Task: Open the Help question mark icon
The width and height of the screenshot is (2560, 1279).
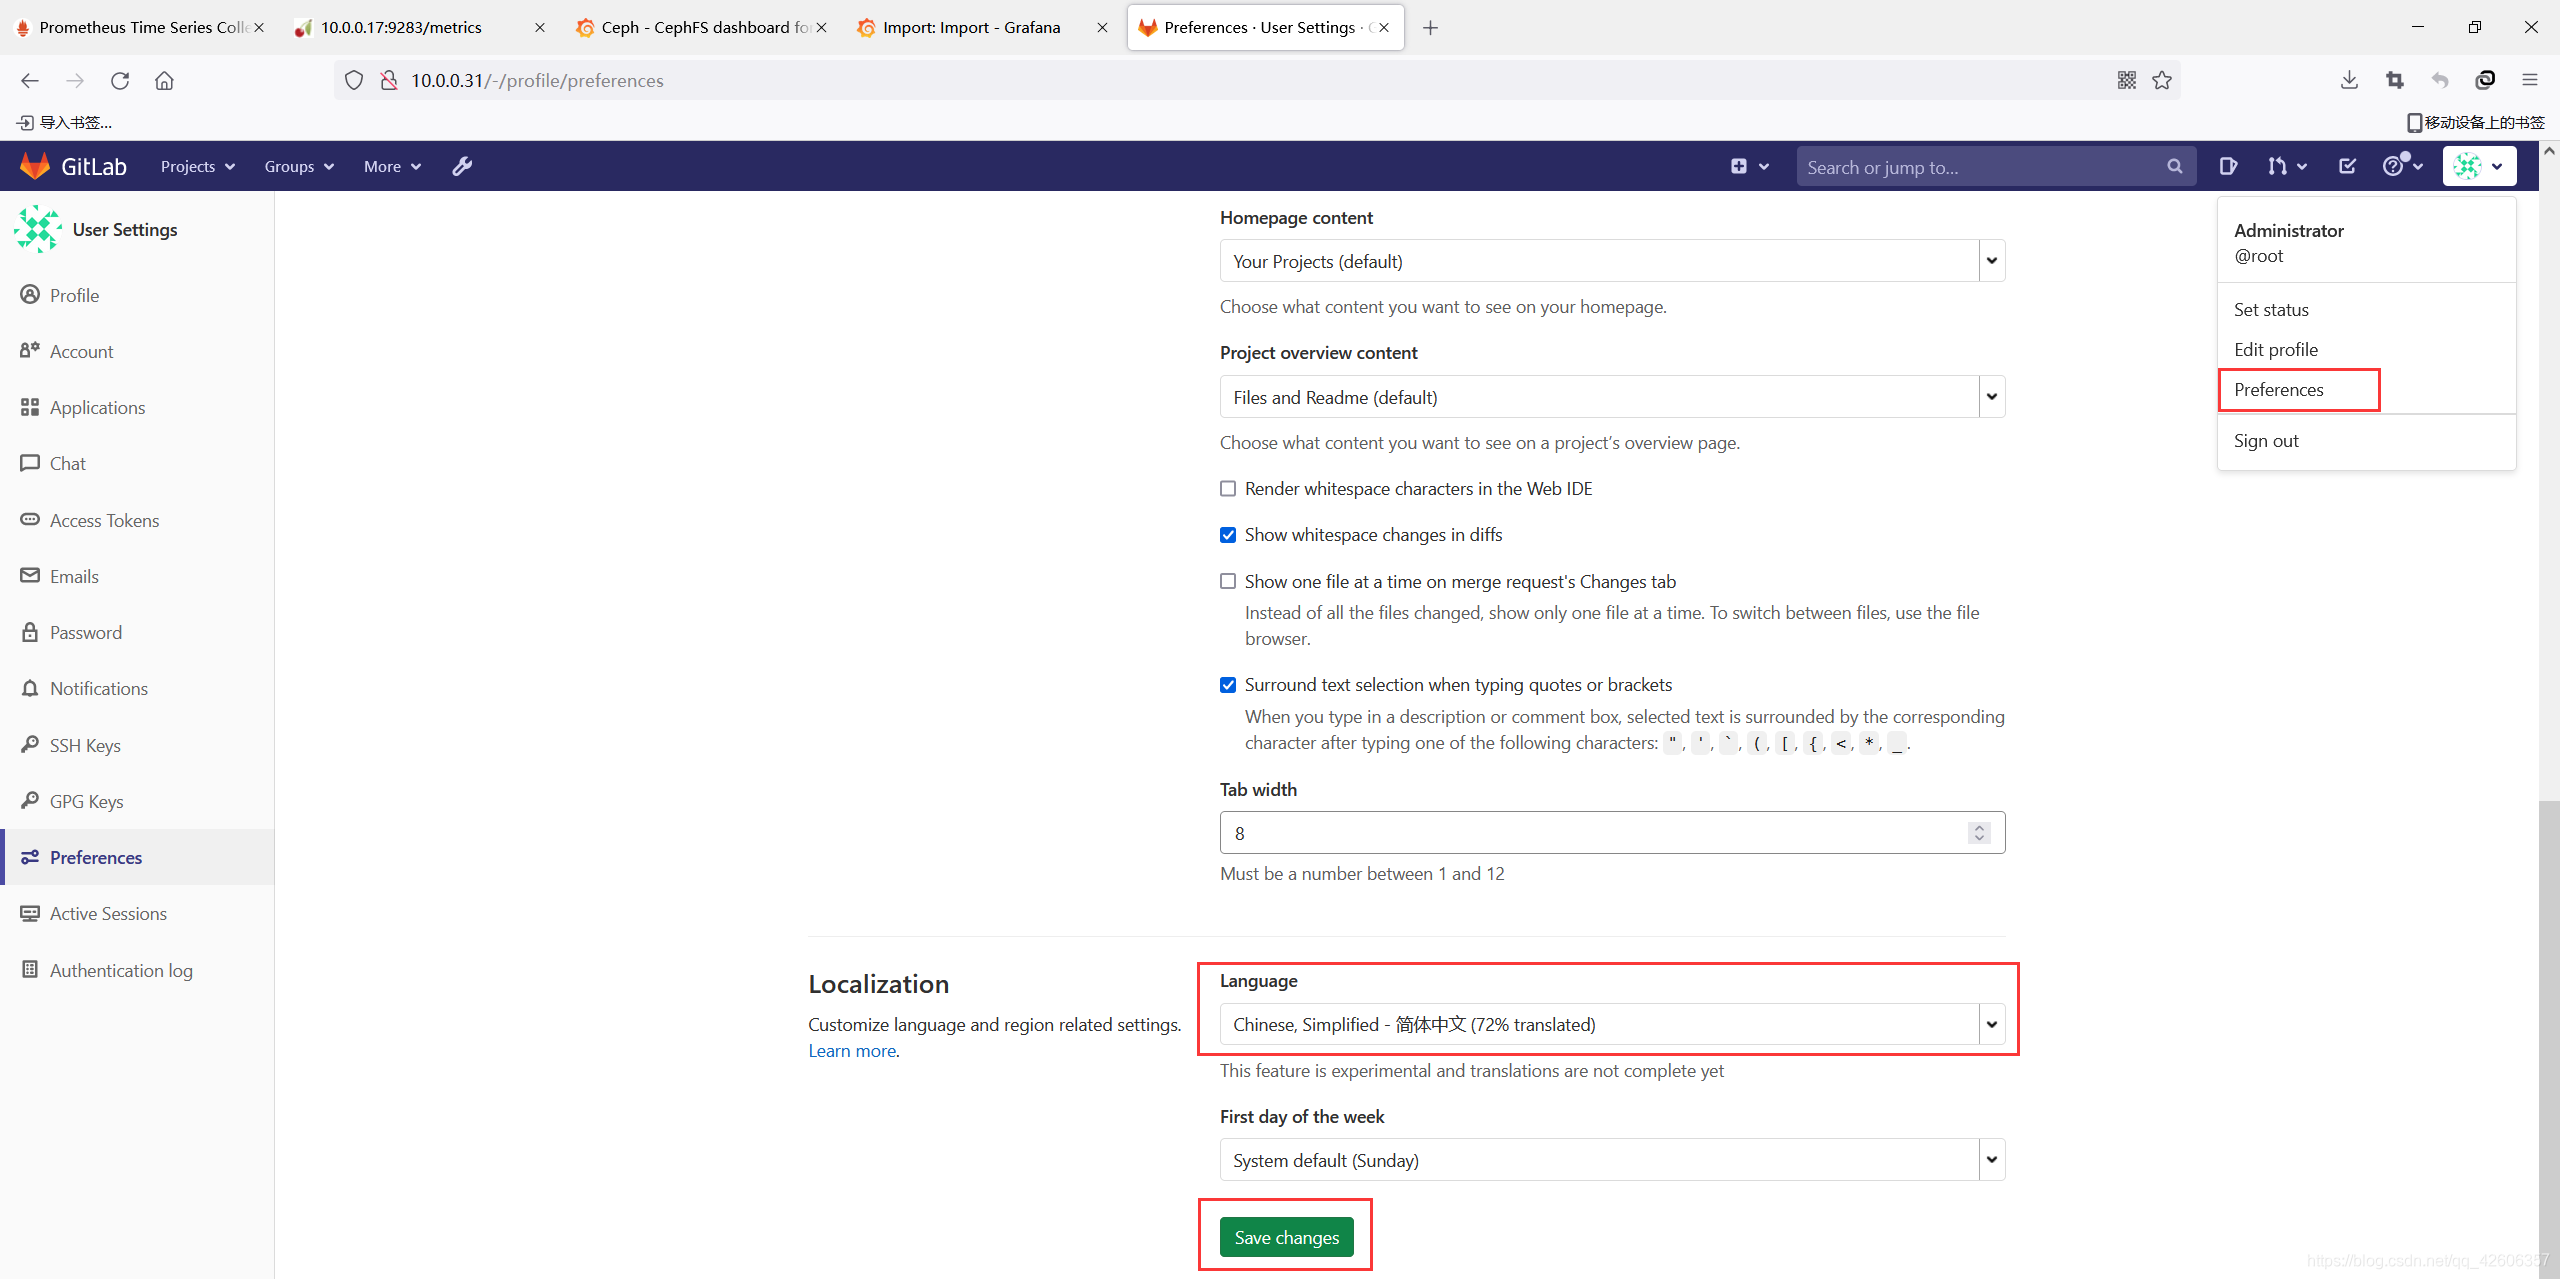Action: click(2400, 166)
